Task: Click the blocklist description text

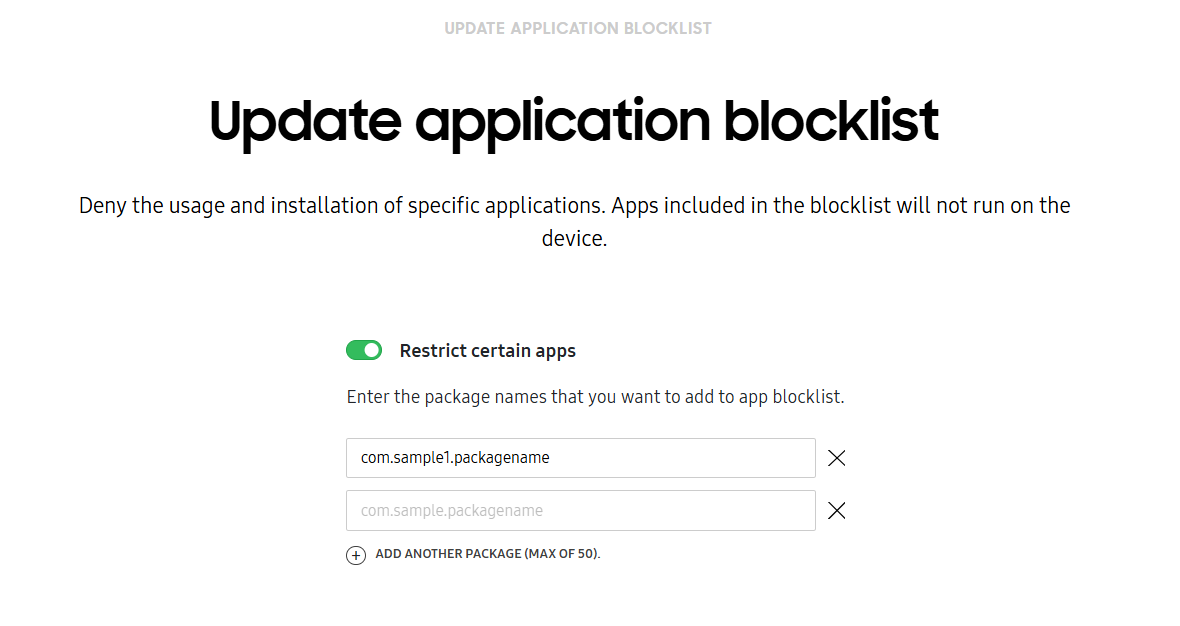Action: point(575,221)
